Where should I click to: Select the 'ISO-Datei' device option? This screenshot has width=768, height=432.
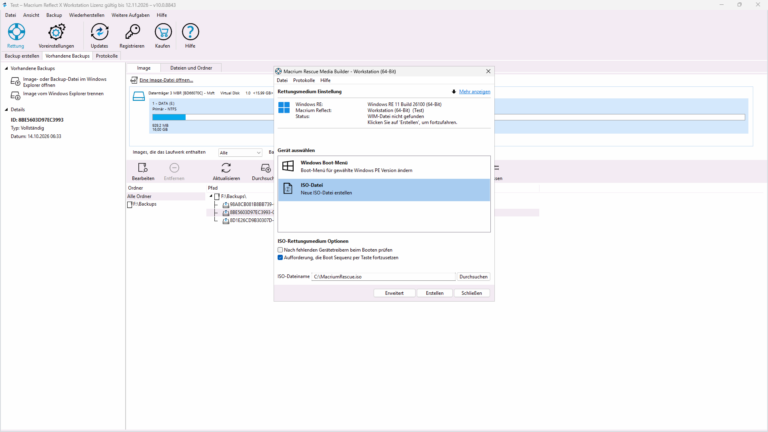pyautogui.click(x=384, y=190)
